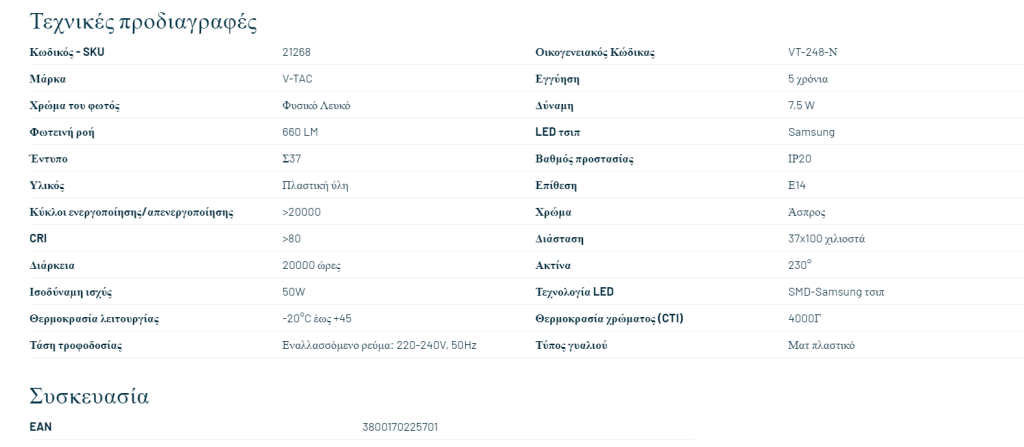This screenshot has width=1024, height=447.
Task: Click the "37x100 χιλιοστά" dimension value
Action: point(826,239)
